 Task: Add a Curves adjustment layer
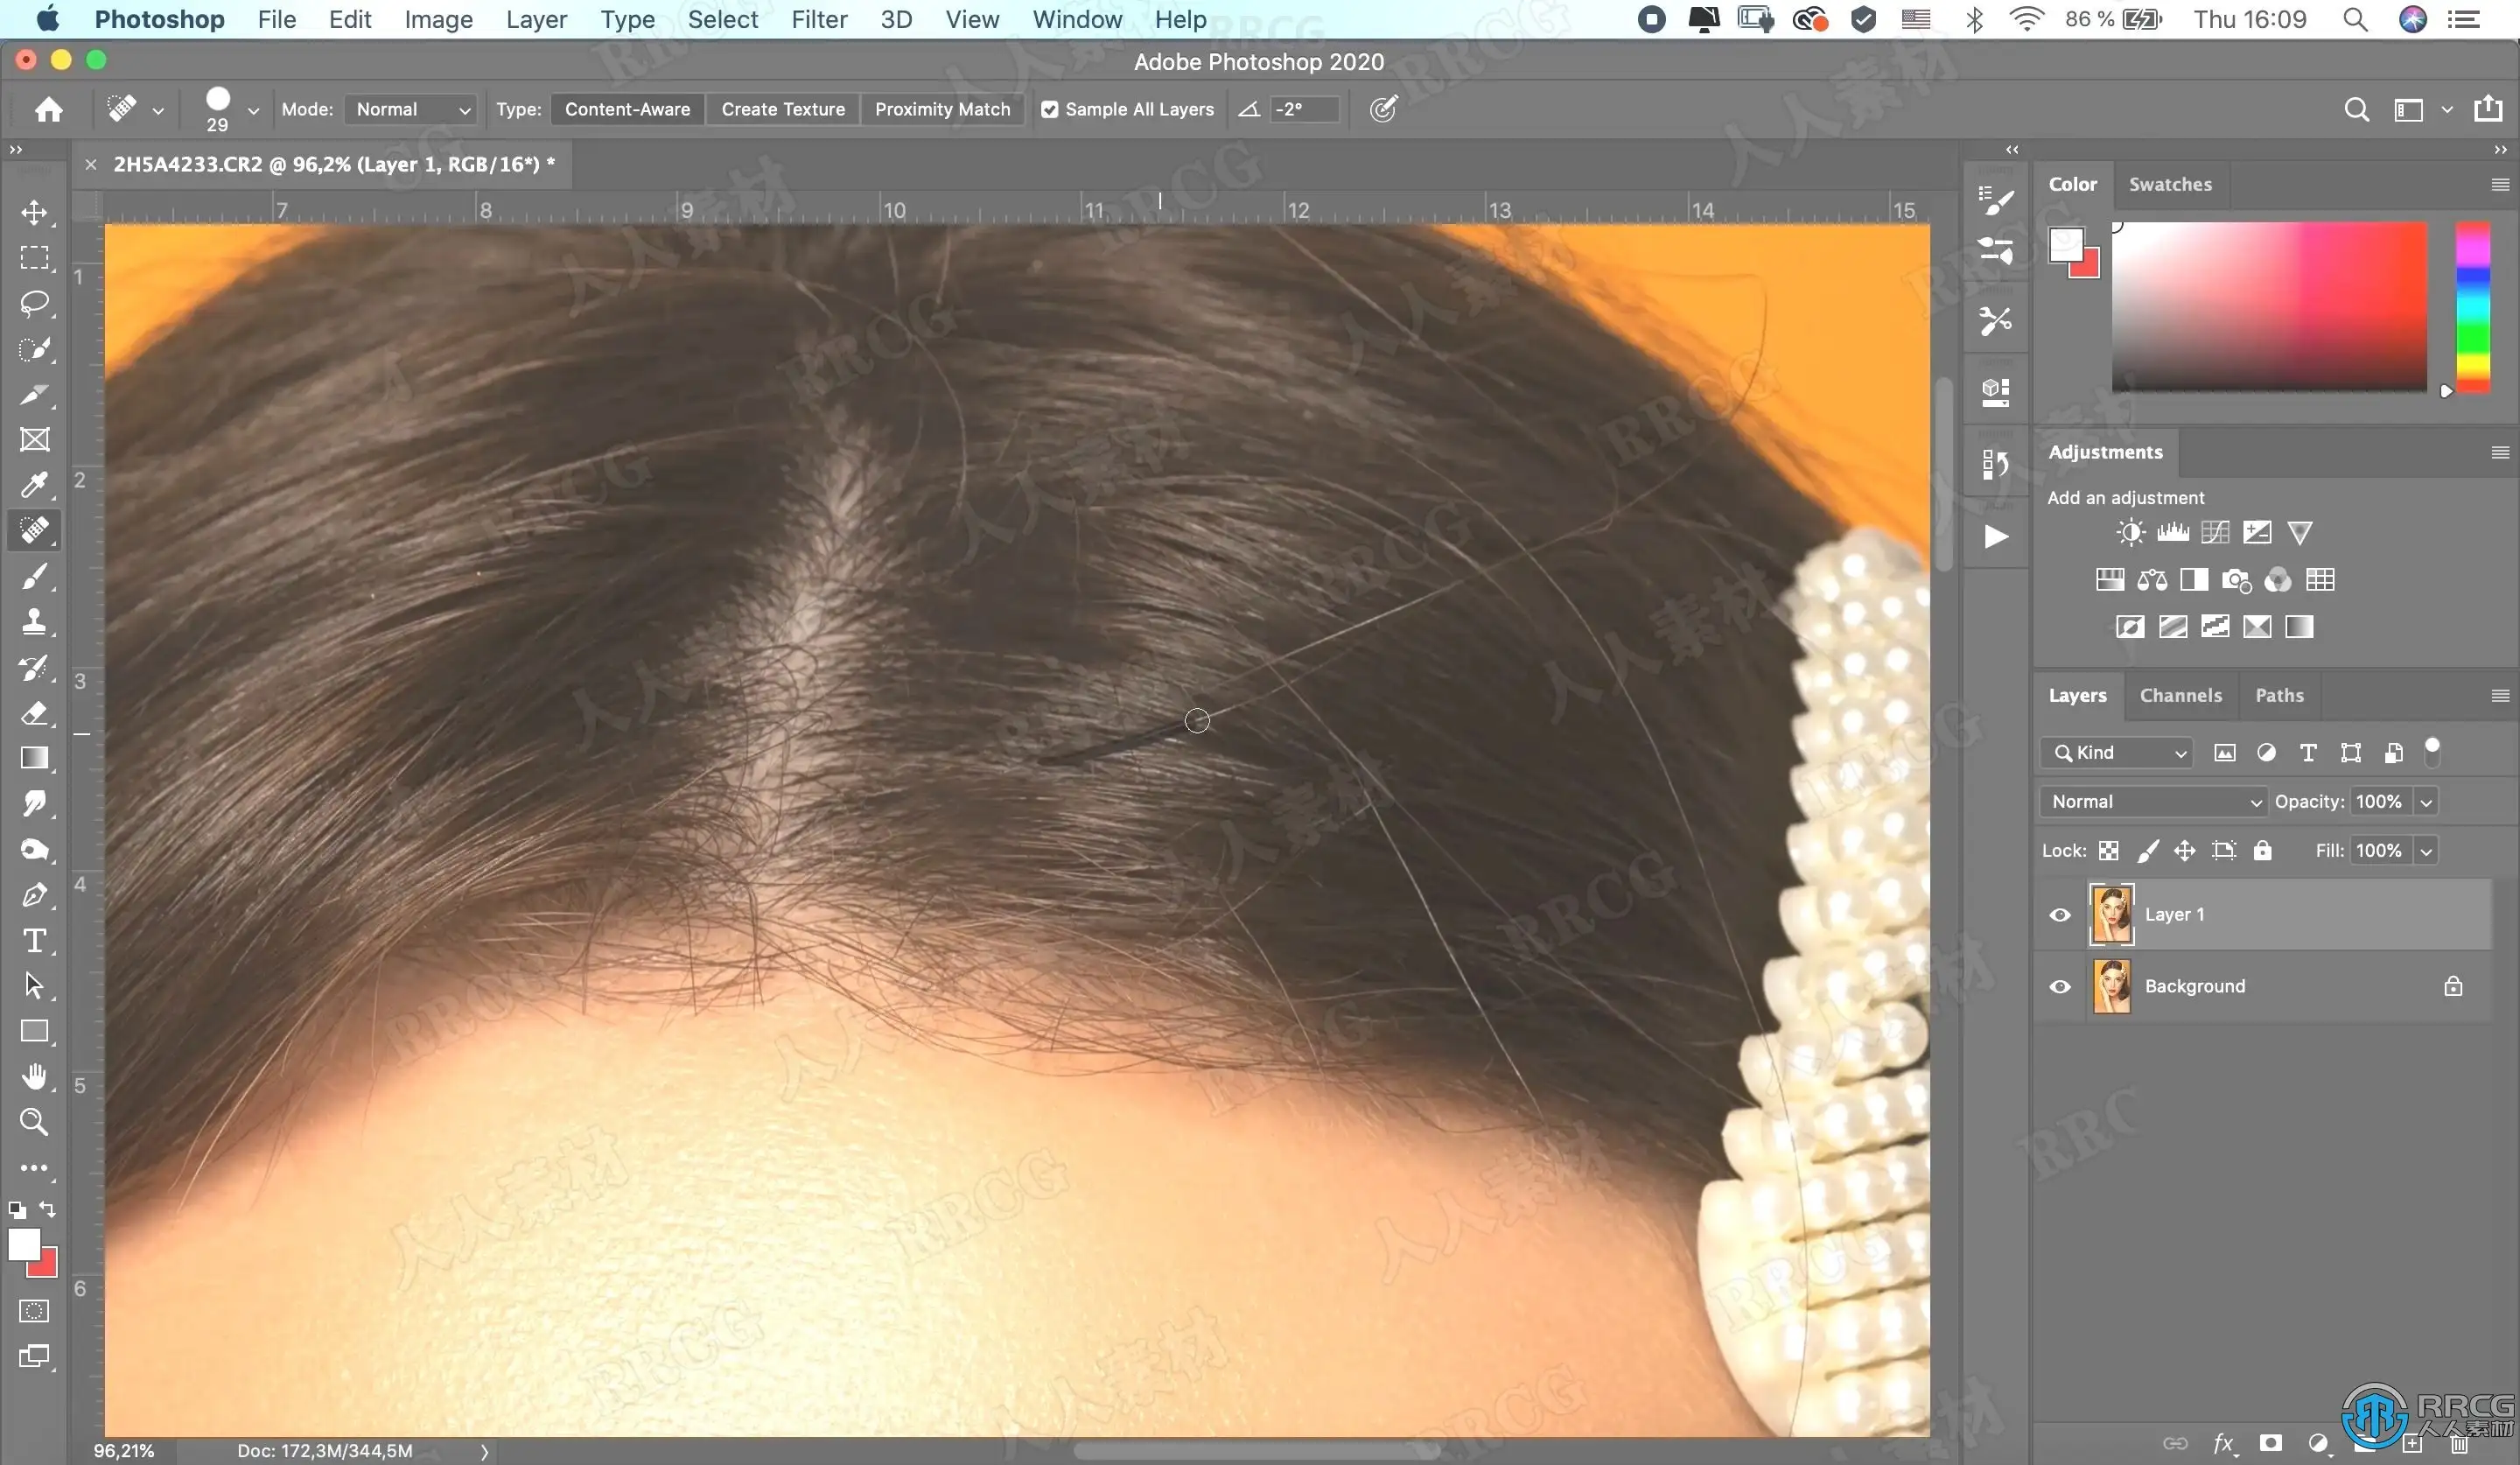point(2214,532)
